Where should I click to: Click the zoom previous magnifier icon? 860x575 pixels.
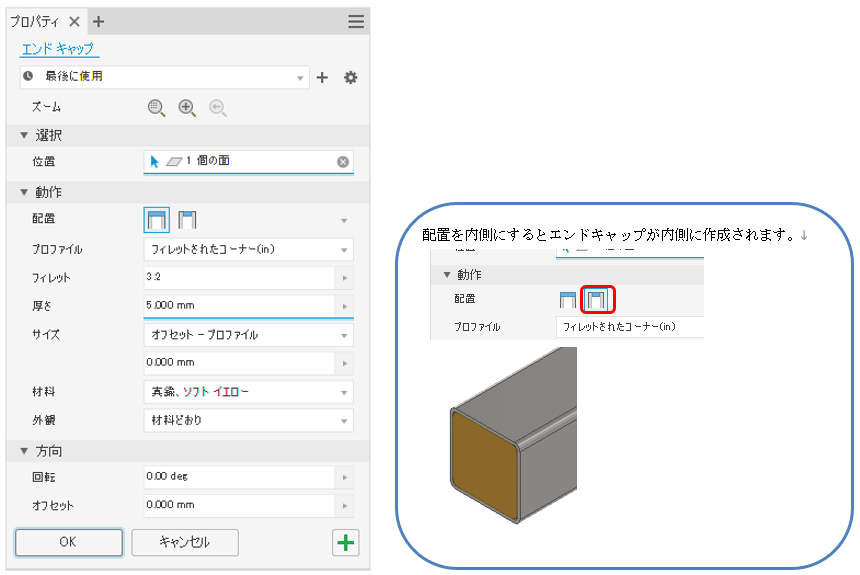[x=218, y=108]
